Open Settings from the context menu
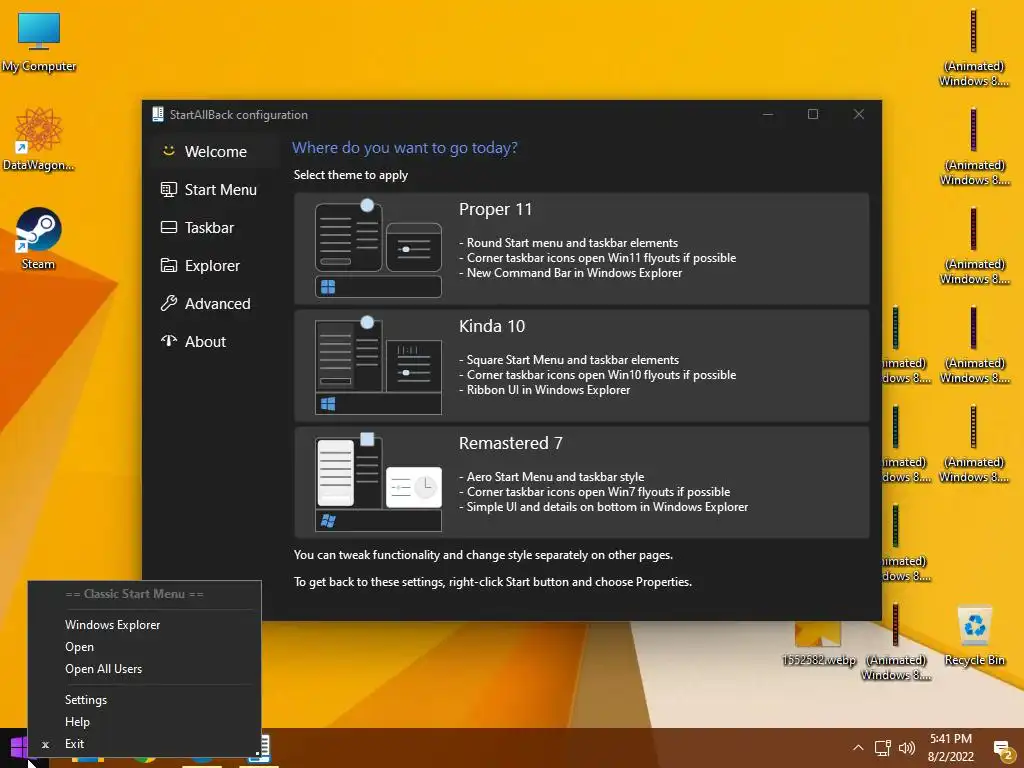The height and width of the screenshot is (768, 1024). [x=144, y=699]
